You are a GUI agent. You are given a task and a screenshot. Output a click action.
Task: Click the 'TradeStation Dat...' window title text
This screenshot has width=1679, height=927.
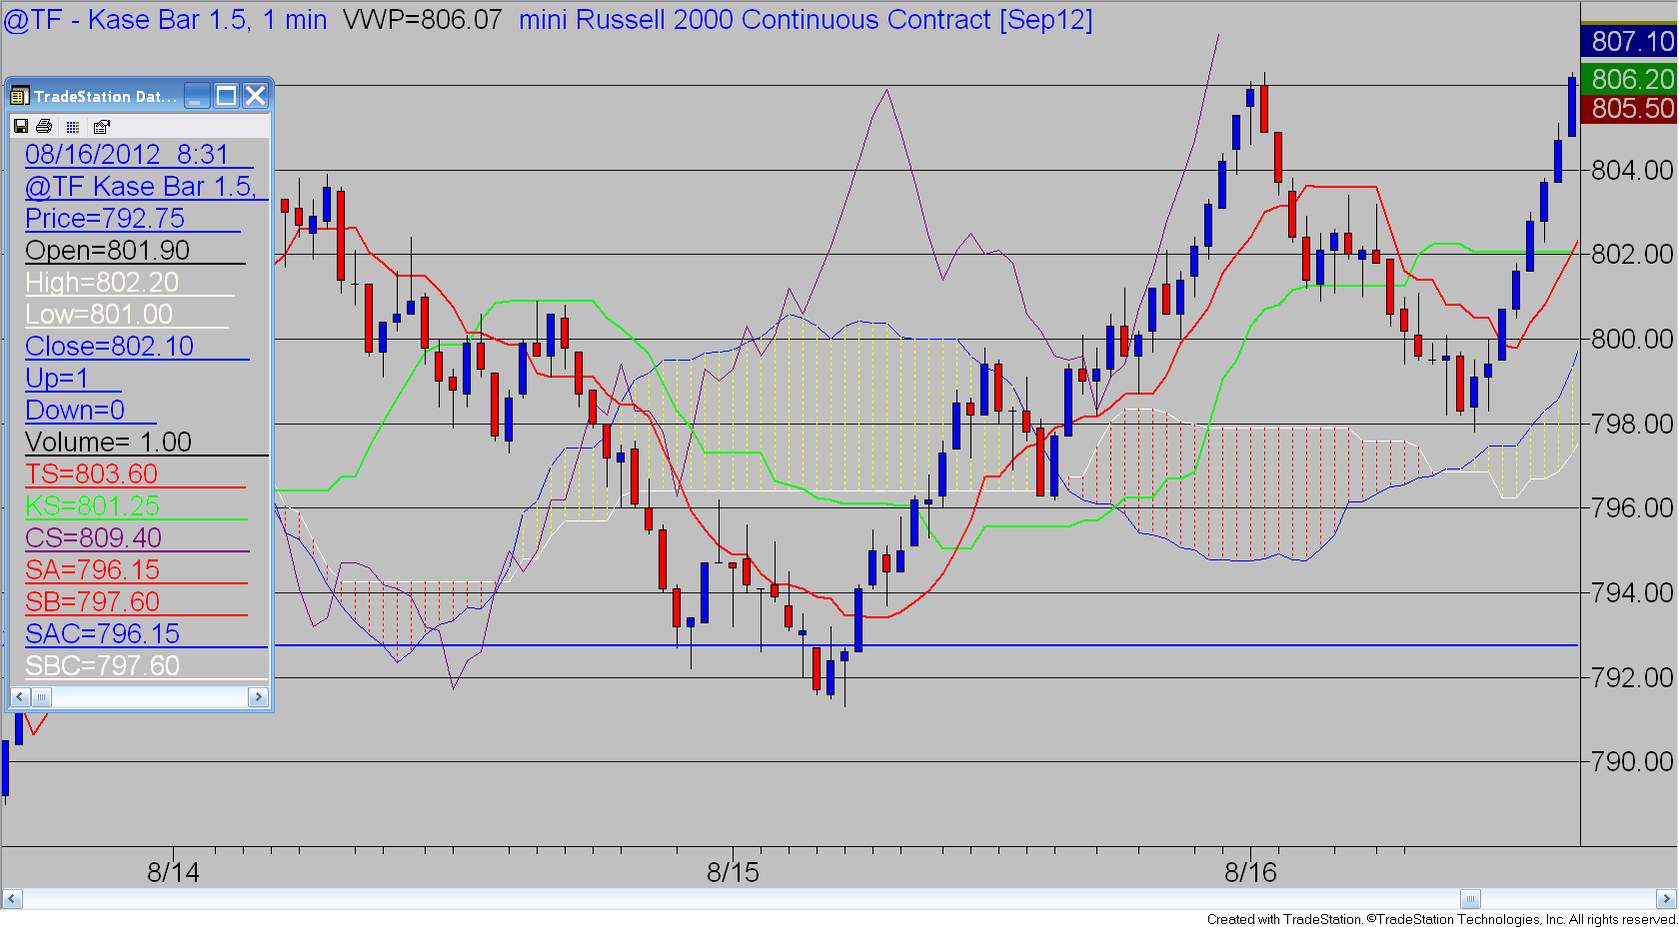pyautogui.click(x=105, y=97)
